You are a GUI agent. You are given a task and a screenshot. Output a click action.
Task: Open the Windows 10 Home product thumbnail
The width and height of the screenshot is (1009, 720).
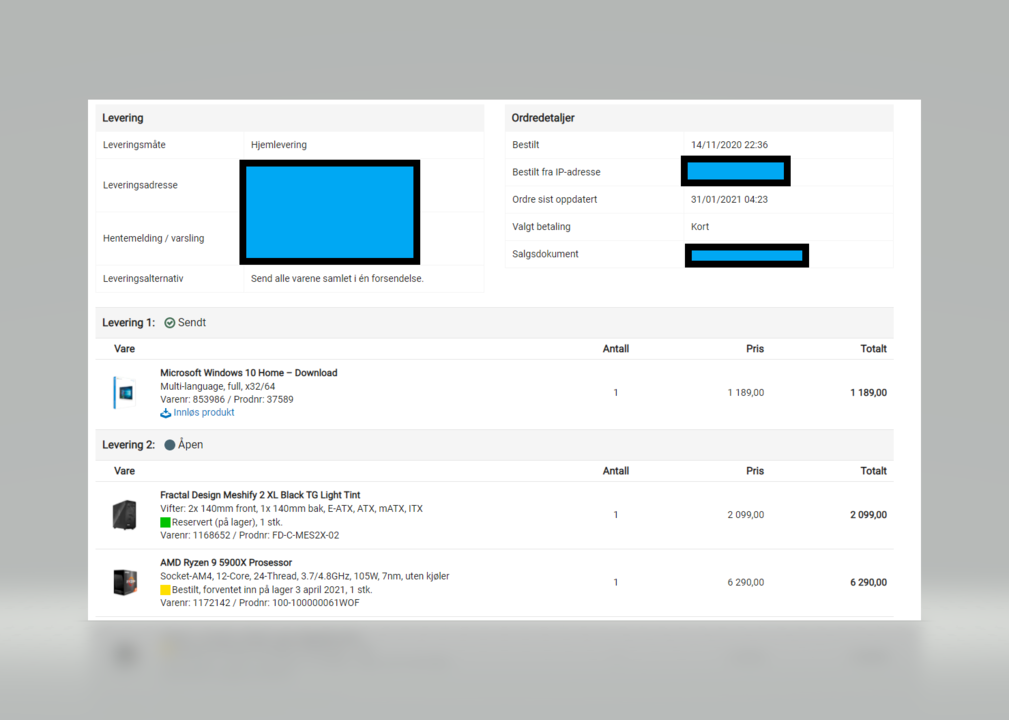click(124, 392)
